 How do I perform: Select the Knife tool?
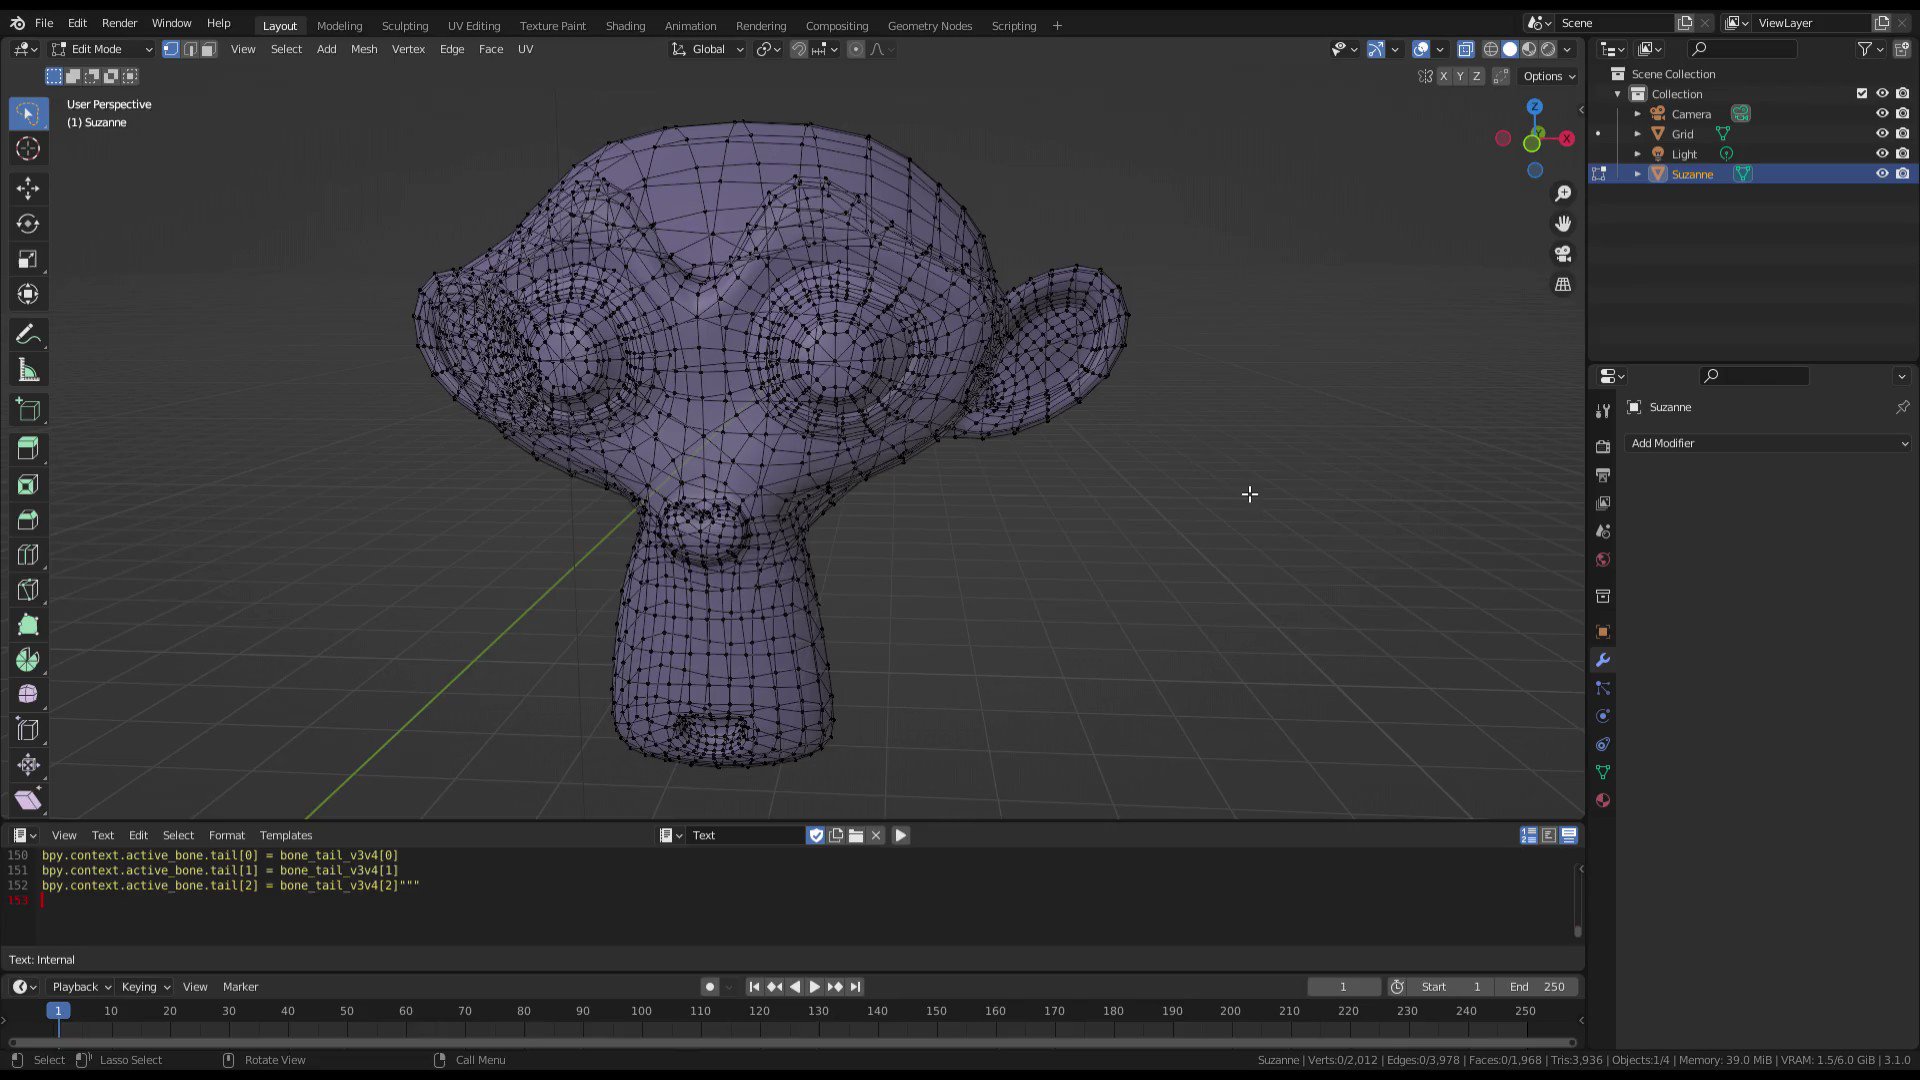(28, 590)
